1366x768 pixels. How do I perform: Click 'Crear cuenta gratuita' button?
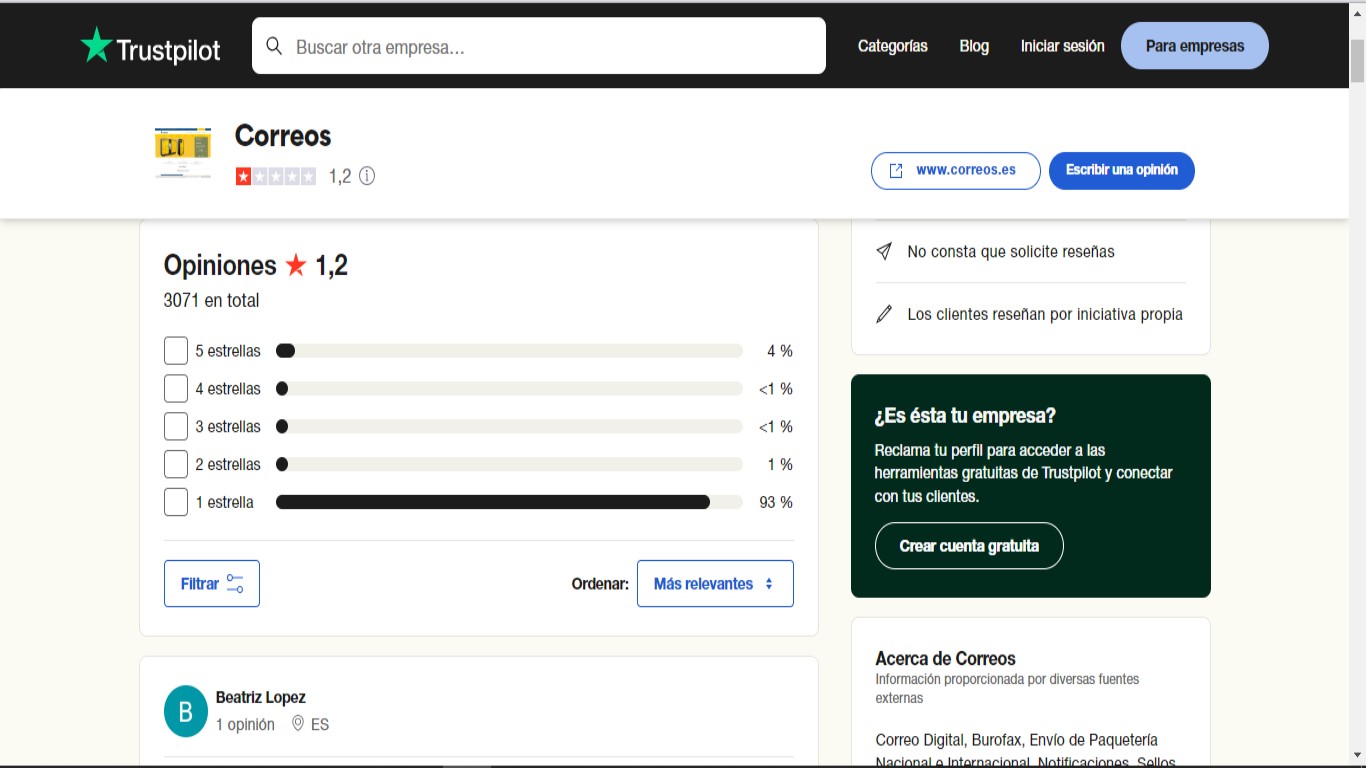click(969, 546)
